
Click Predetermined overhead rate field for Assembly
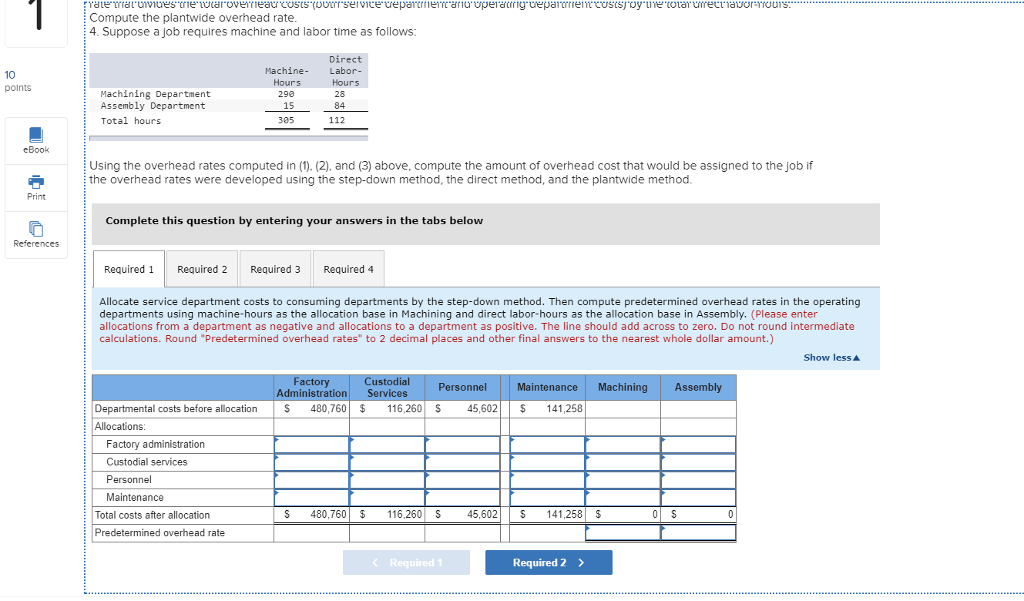697,532
